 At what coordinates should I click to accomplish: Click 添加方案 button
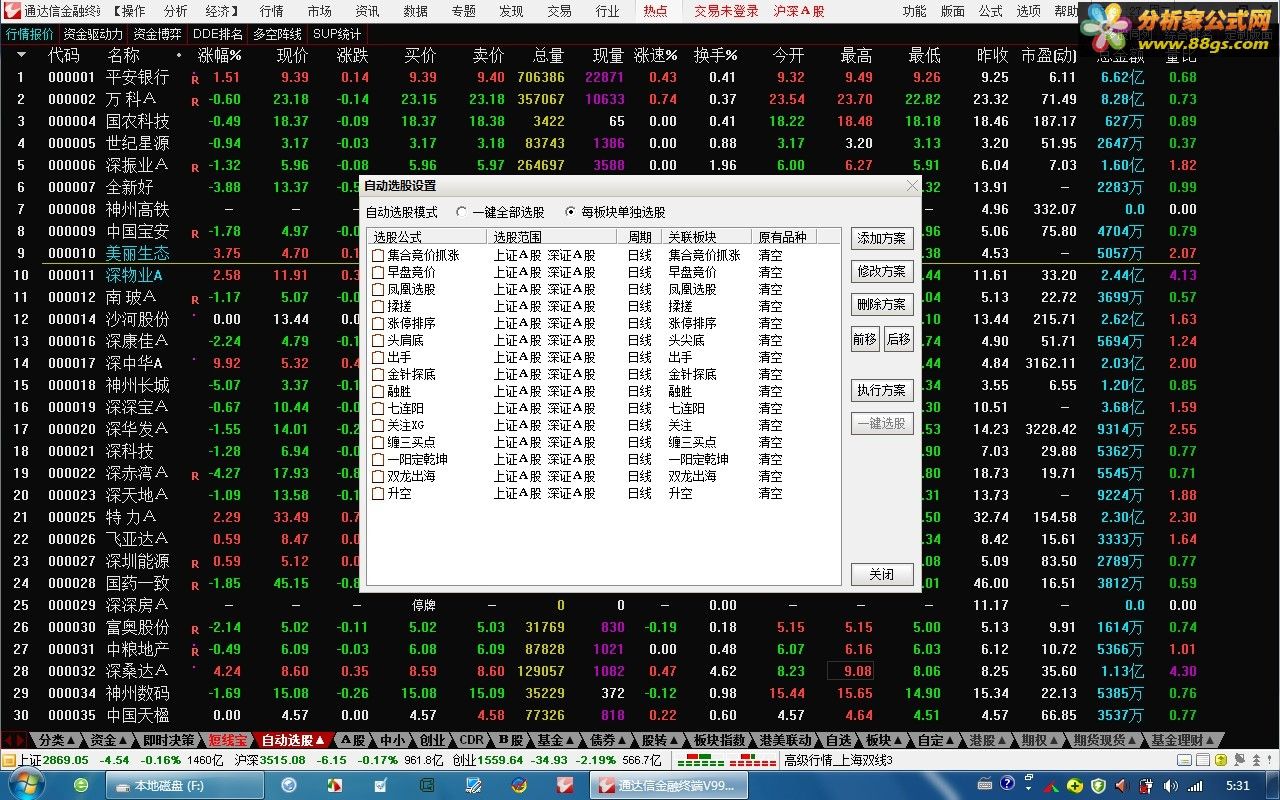tap(881, 238)
